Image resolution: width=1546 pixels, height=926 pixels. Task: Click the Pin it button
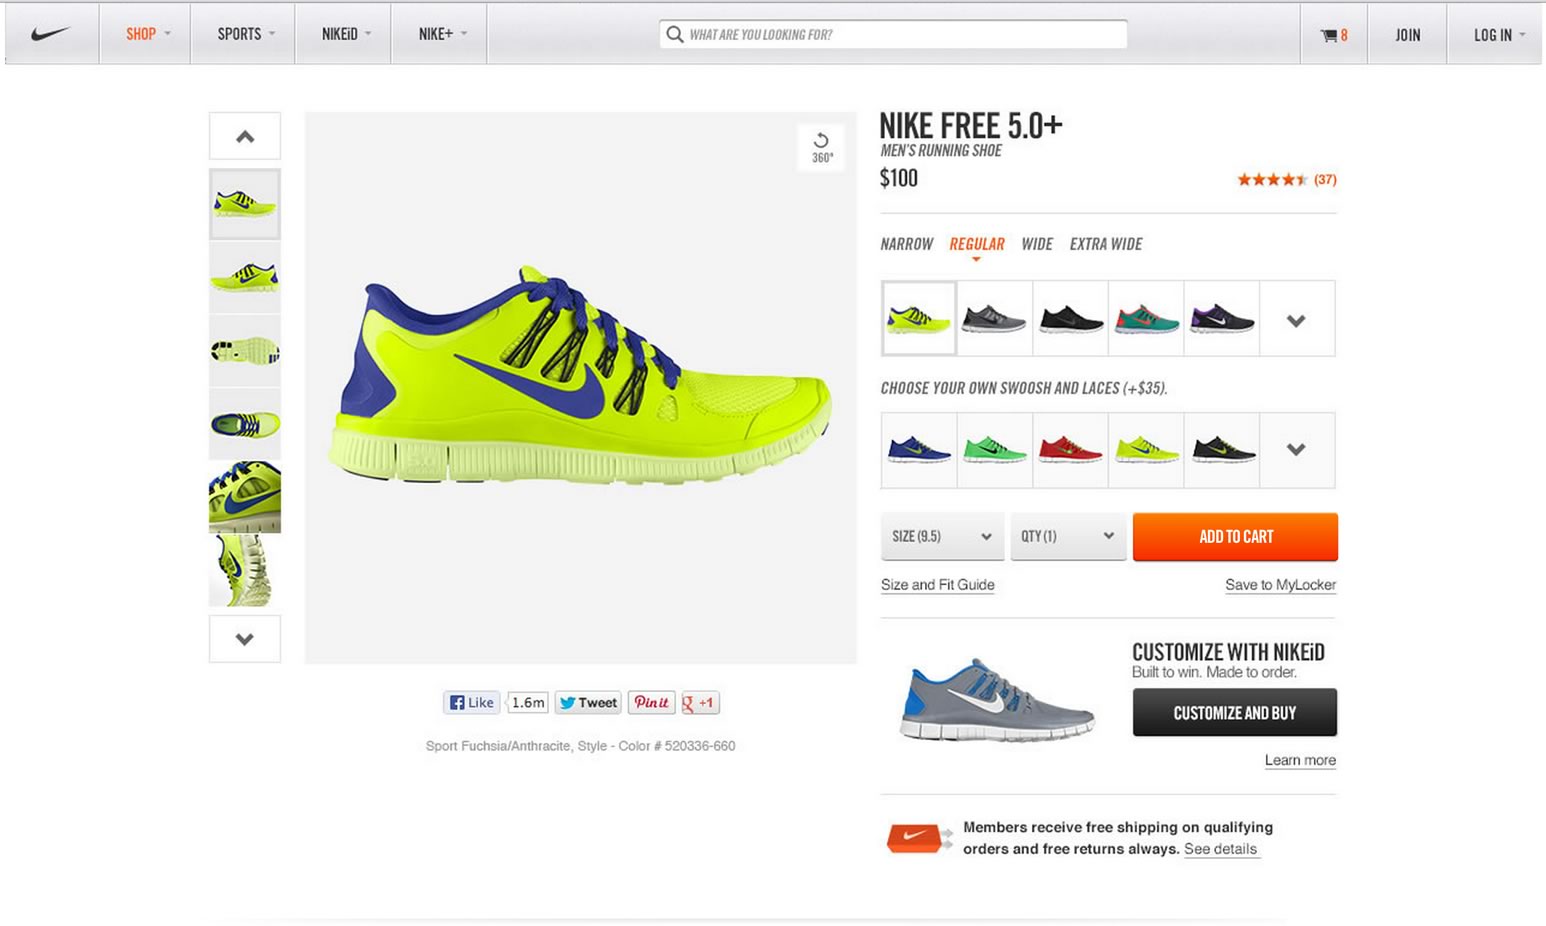(x=651, y=703)
